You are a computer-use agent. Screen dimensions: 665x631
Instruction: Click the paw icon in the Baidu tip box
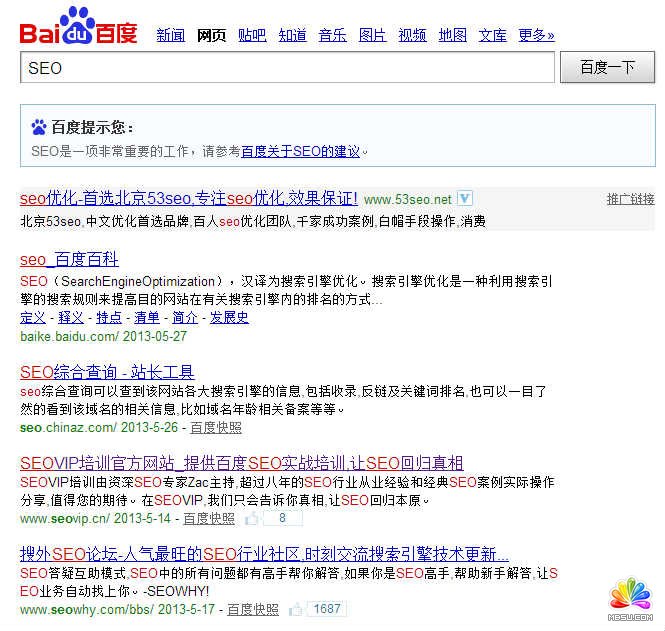tap(39, 127)
